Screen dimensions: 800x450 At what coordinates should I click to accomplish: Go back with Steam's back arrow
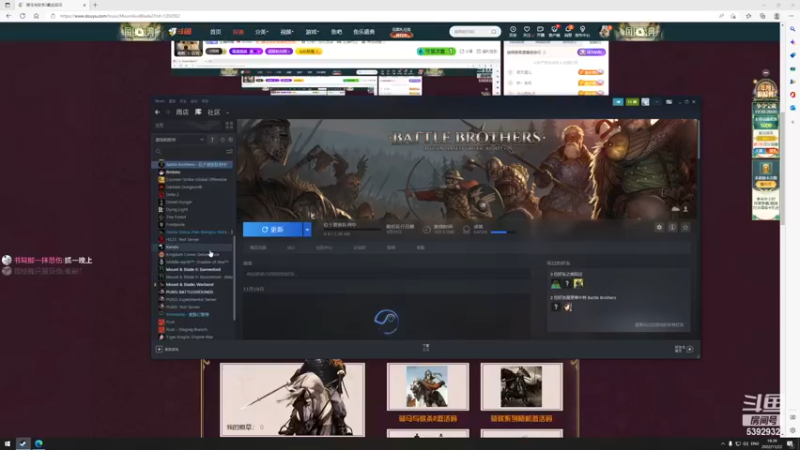coord(157,112)
